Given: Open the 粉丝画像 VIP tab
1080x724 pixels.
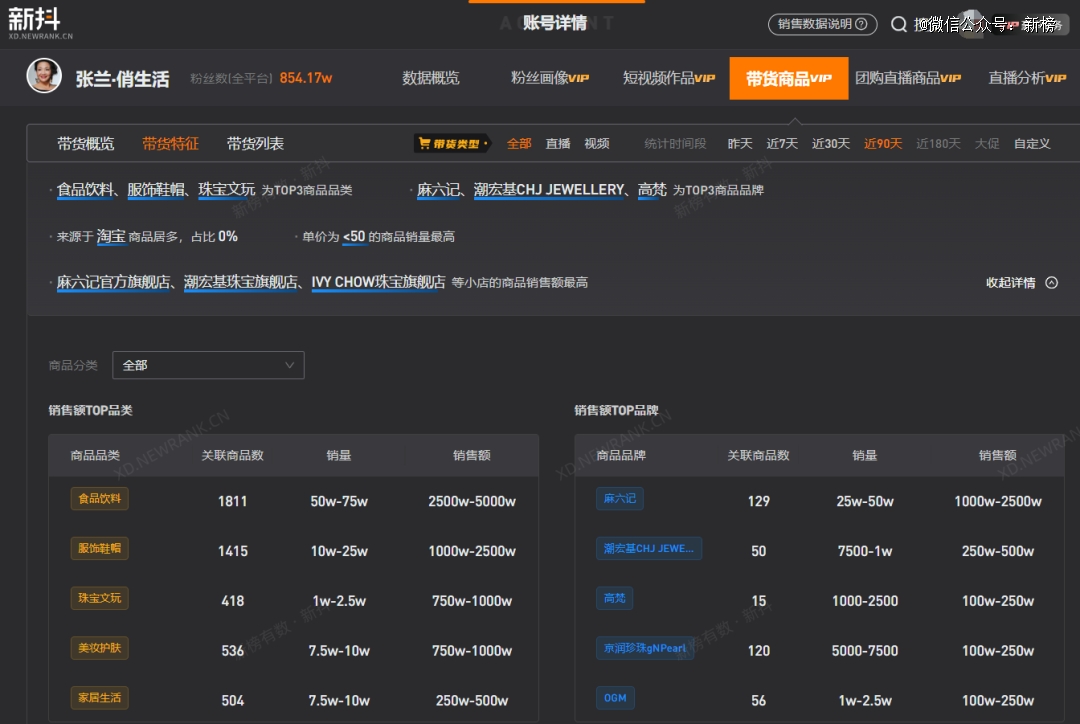Looking at the screenshot, I should pyautogui.click(x=550, y=78).
